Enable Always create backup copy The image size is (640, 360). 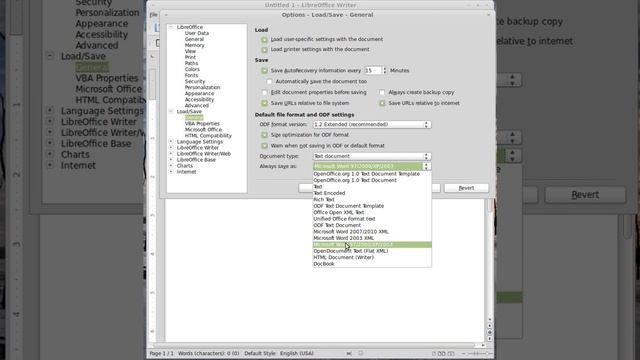[x=382, y=93]
